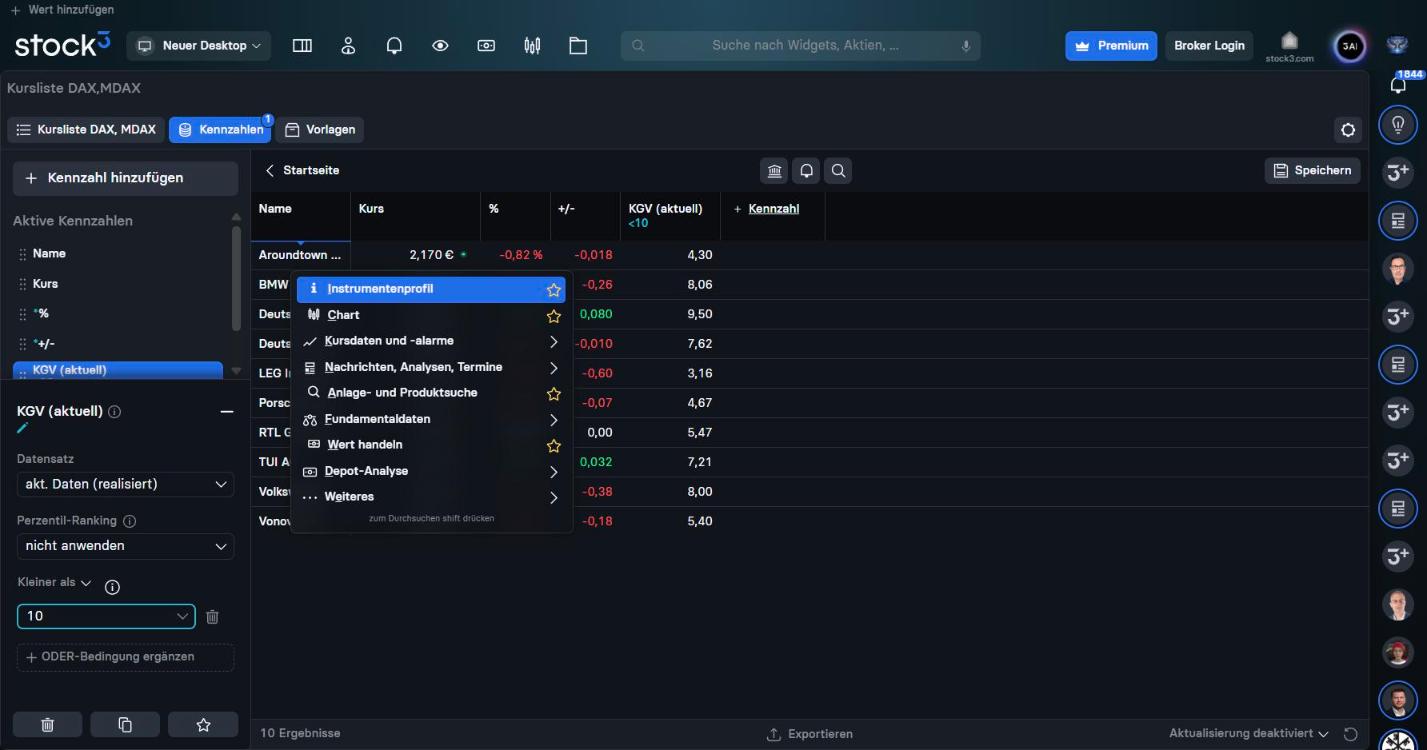Click Kennzahl hinzufügen button
The width and height of the screenshot is (1427, 750).
tap(125, 178)
